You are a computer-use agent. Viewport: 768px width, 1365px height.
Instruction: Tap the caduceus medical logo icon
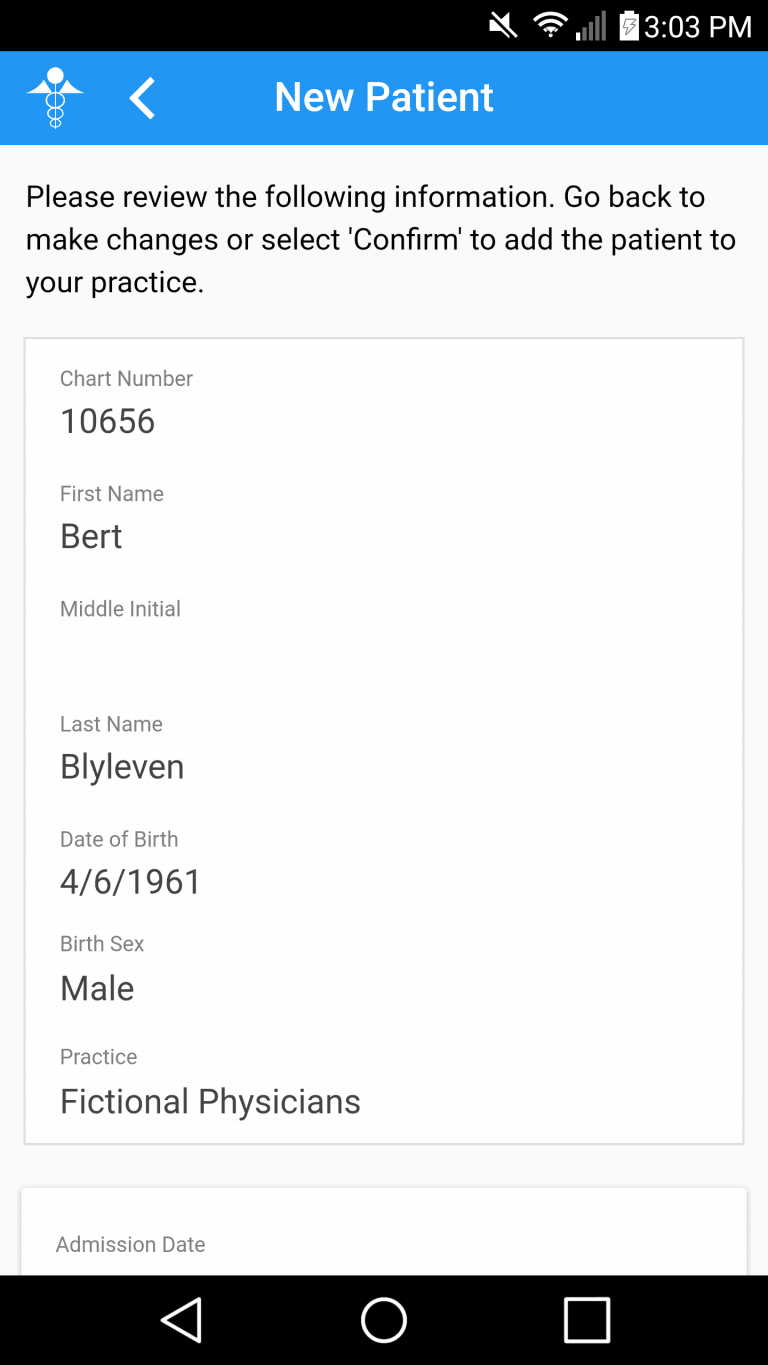[x=55, y=97]
